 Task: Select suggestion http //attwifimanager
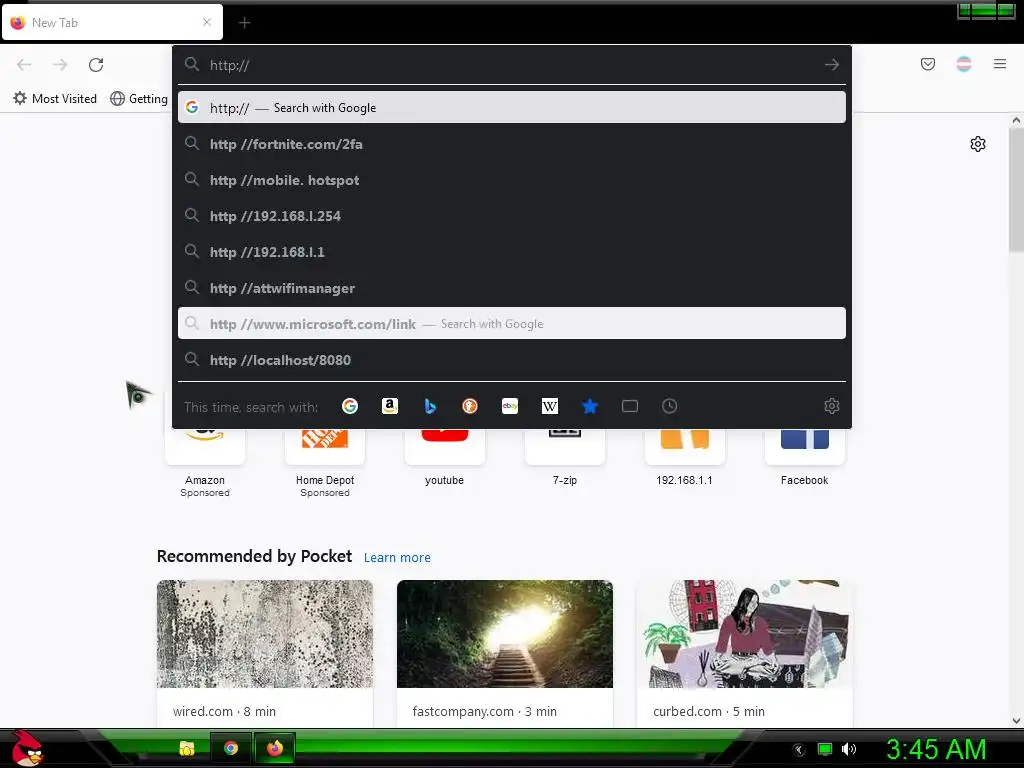[x=511, y=287]
